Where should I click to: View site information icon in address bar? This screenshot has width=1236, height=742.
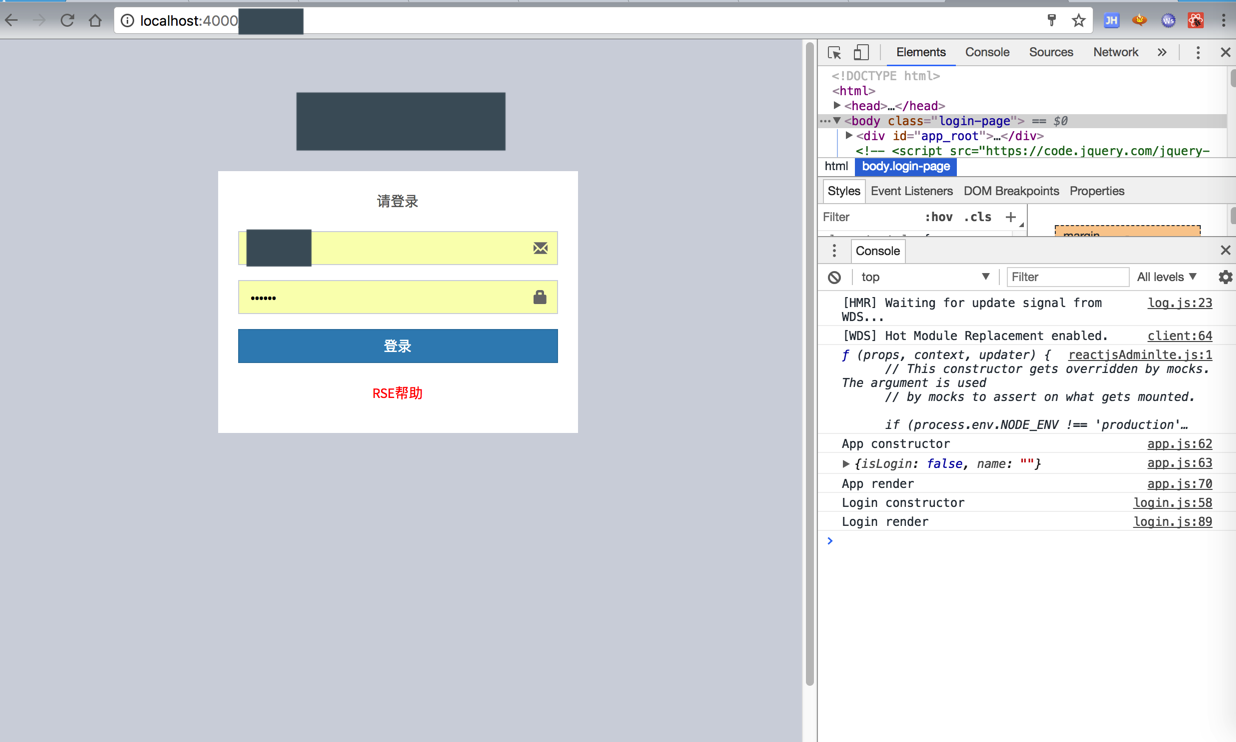pos(127,20)
